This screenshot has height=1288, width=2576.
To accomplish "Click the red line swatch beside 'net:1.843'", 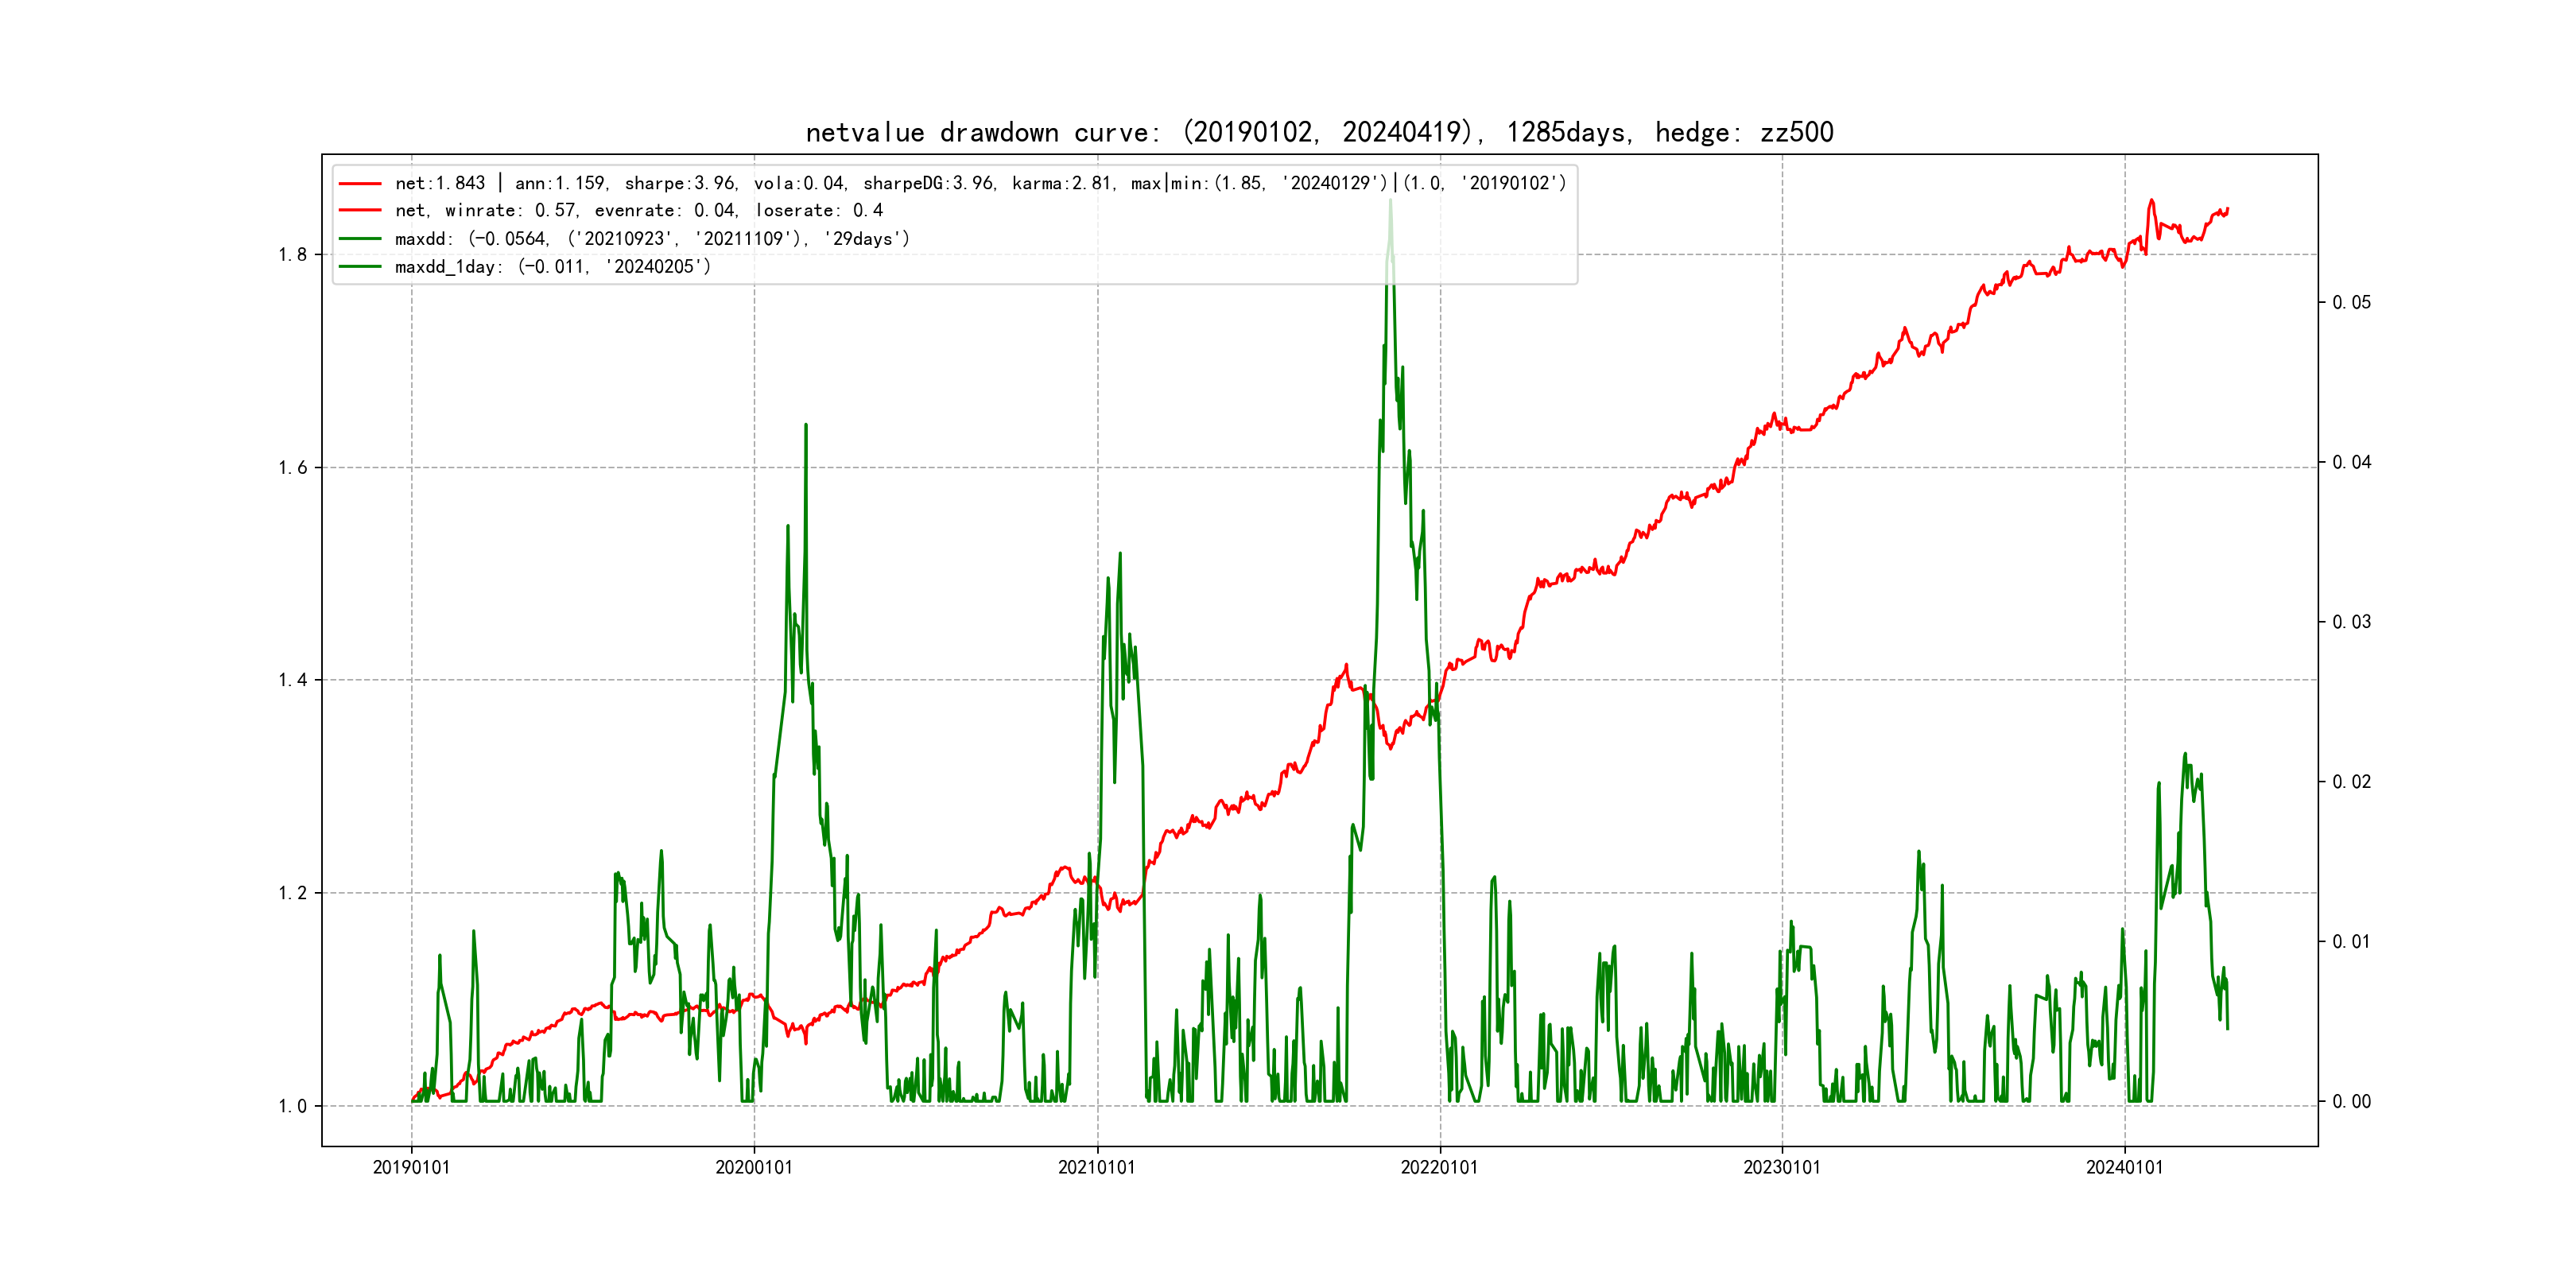I will pos(360,183).
